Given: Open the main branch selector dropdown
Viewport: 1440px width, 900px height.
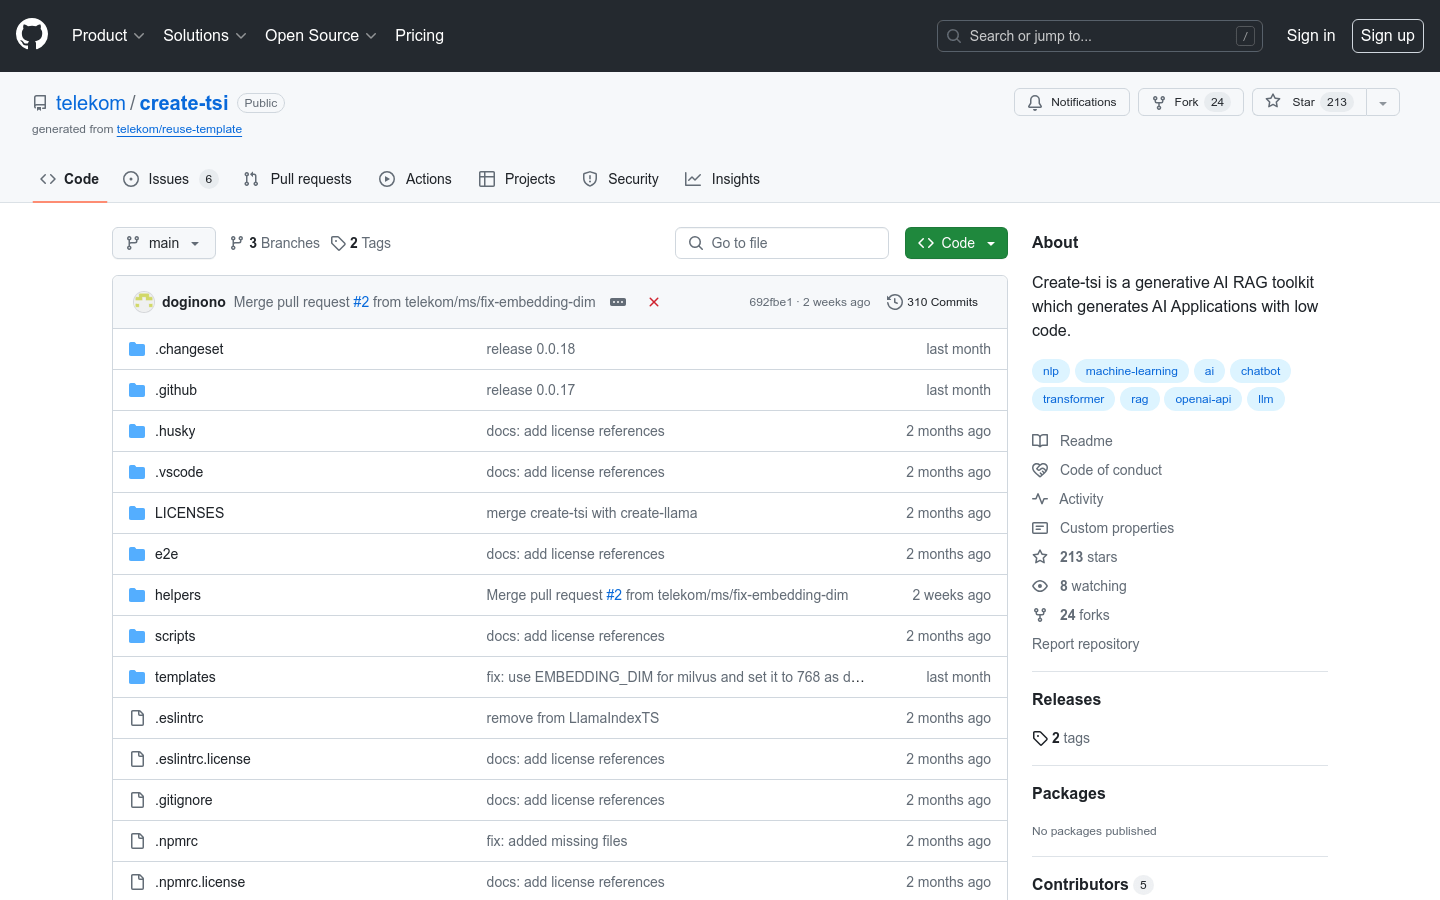Looking at the screenshot, I should tap(164, 243).
